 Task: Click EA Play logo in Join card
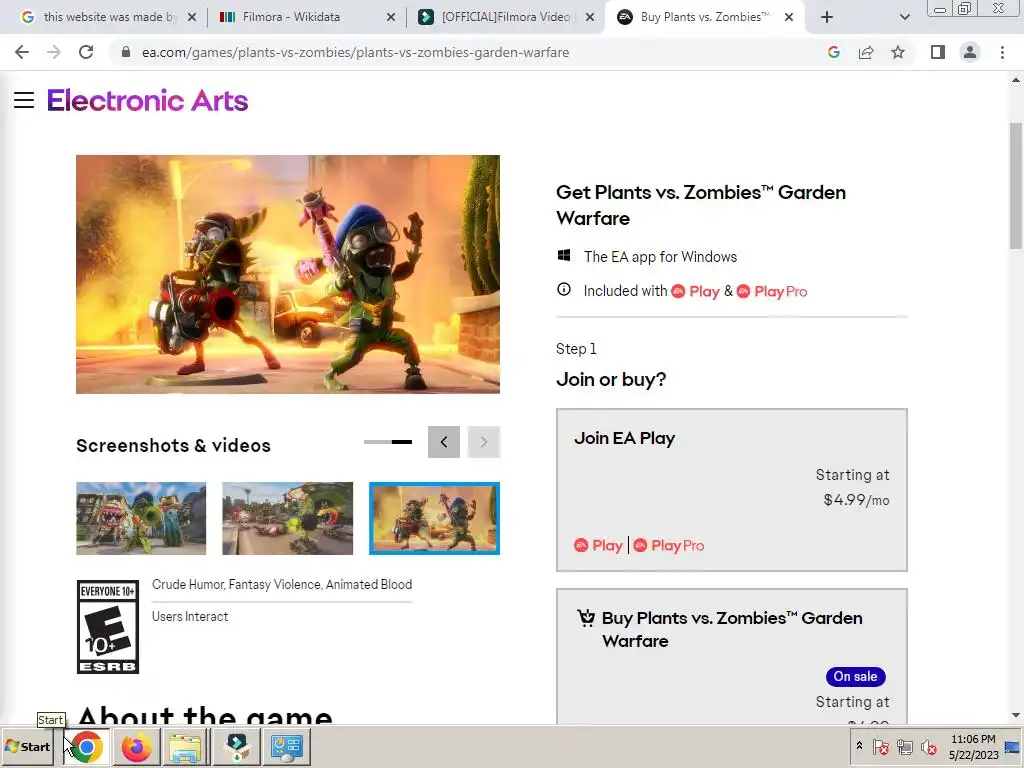[x=598, y=545]
